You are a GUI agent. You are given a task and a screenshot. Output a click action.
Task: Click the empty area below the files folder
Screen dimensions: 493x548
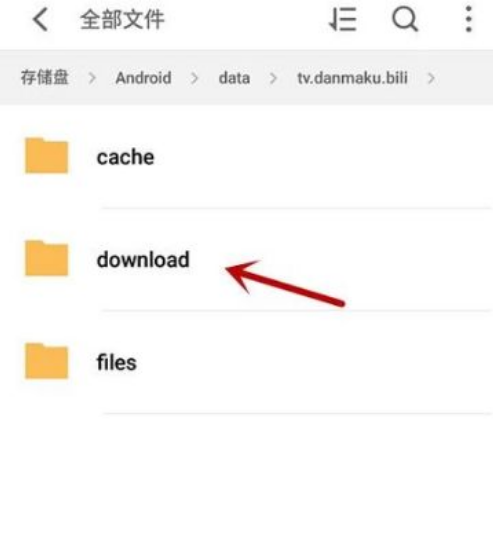click(x=246, y=481)
